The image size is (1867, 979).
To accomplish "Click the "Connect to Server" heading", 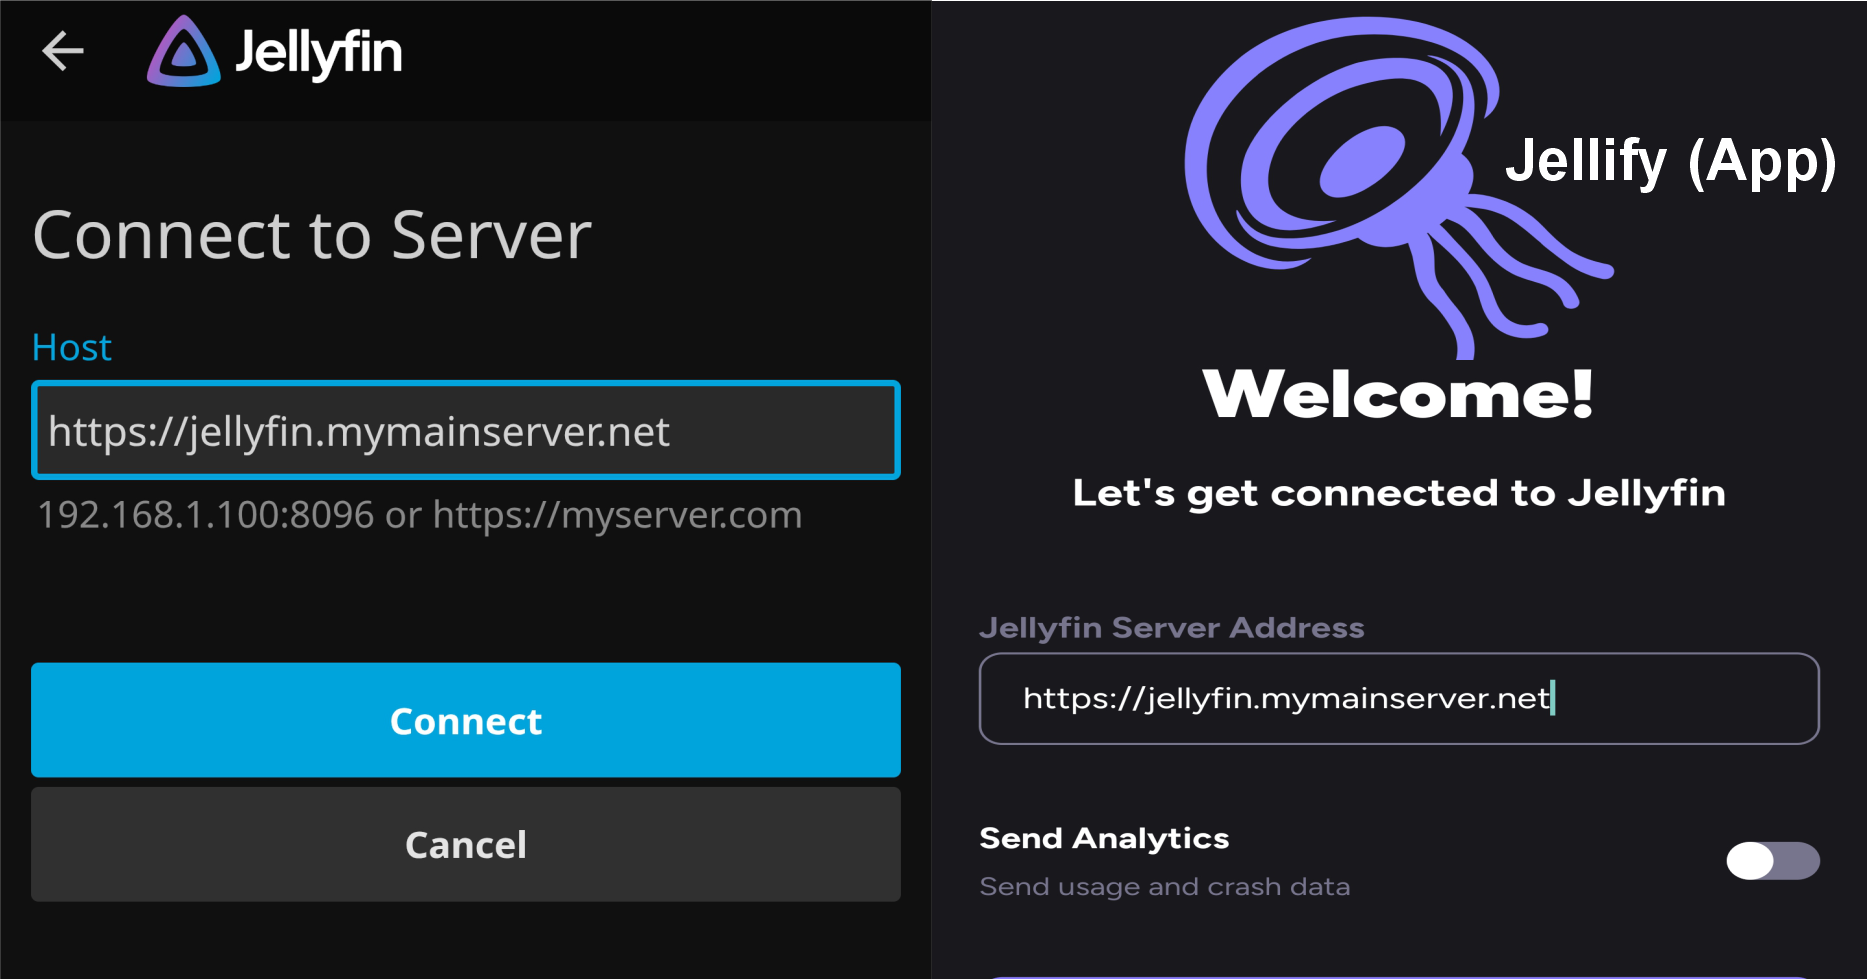I will pyautogui.click(x=312, y=236).
